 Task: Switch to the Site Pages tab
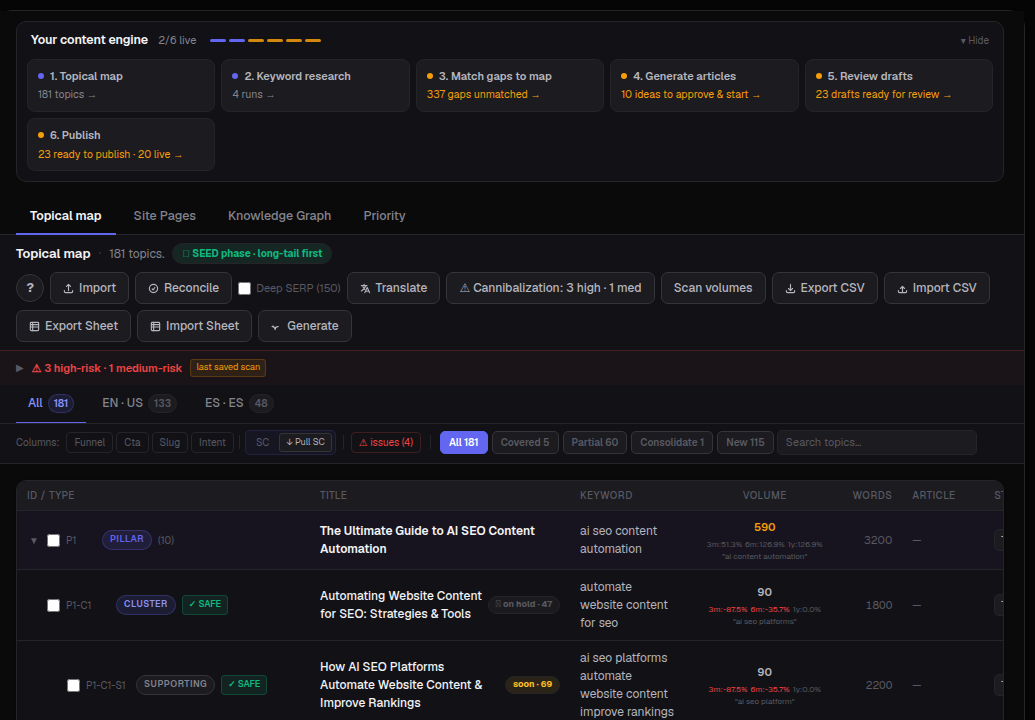click(164, 216)
